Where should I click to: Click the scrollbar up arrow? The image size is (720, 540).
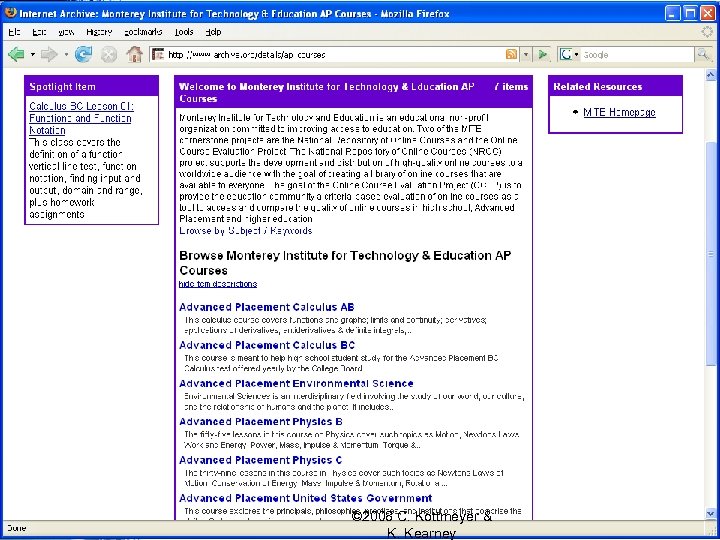pyautogui.click(x=710, y=74)
